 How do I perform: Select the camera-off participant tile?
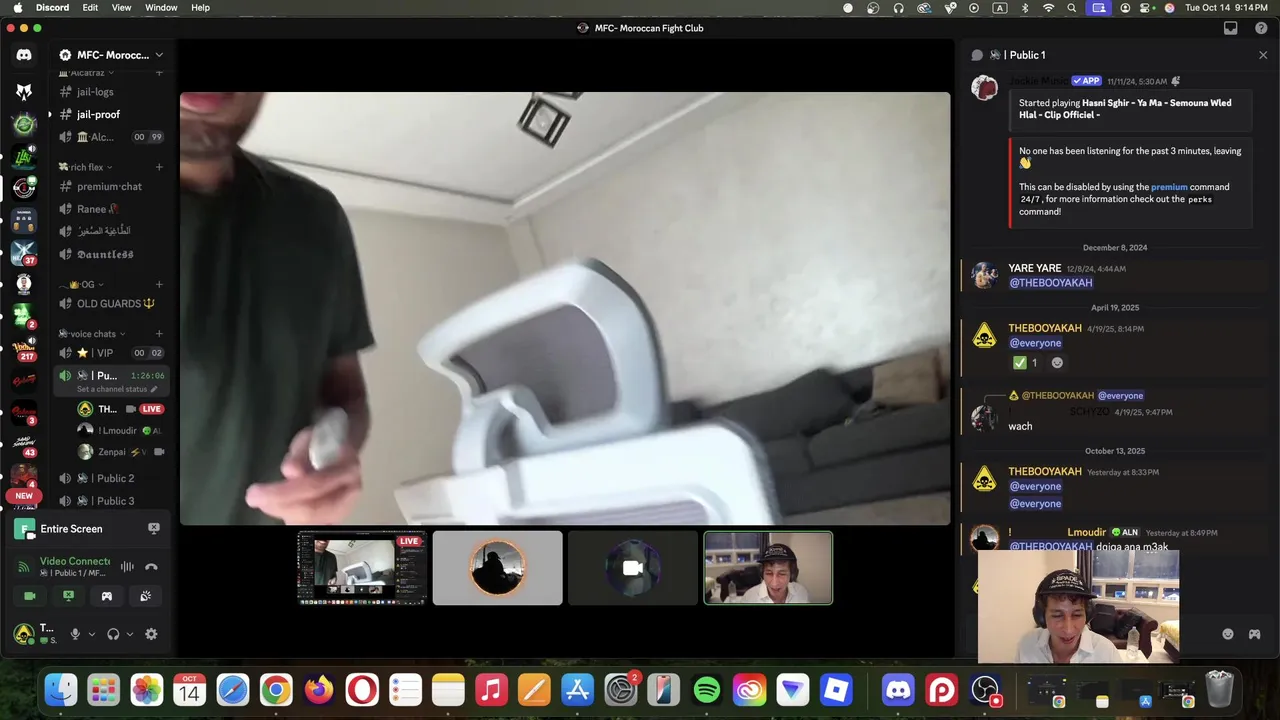(633, 568)
